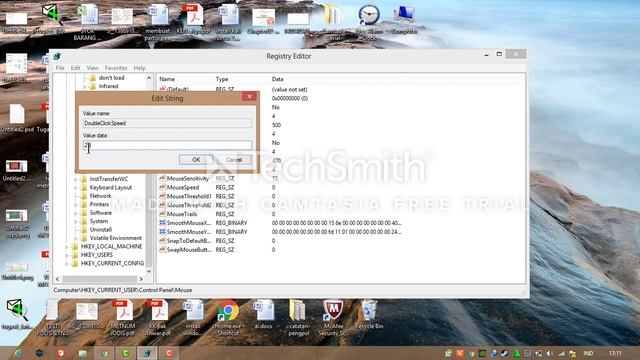Select the STOK BARANG spreadsheet desktop file

[x=88, y=22]
